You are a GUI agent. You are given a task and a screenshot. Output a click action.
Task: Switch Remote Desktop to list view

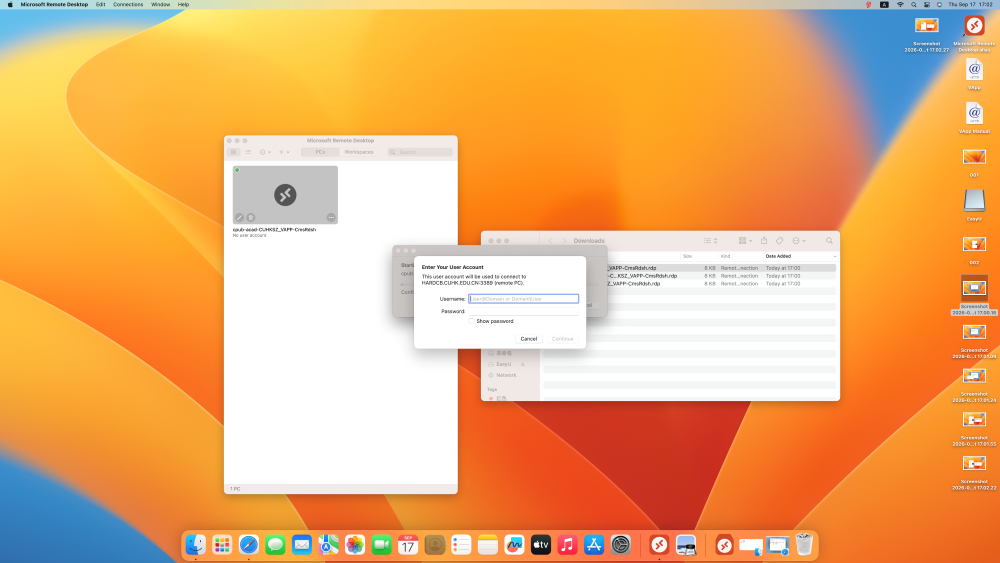coord(247,152)
